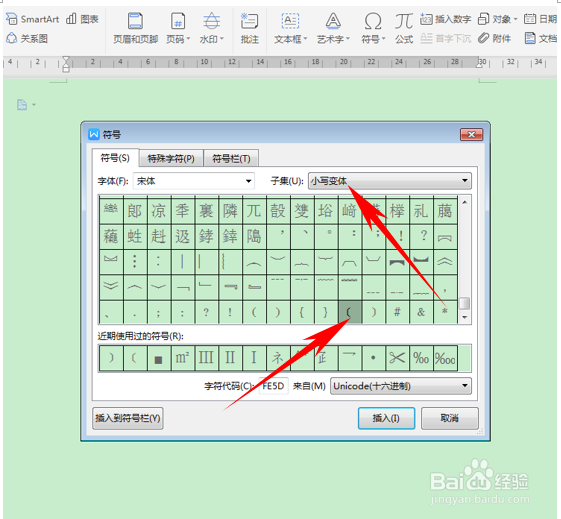This screenshot has width=561, height=519.
Task: Select the 郎 character in grid
Action: coord(135,210)
